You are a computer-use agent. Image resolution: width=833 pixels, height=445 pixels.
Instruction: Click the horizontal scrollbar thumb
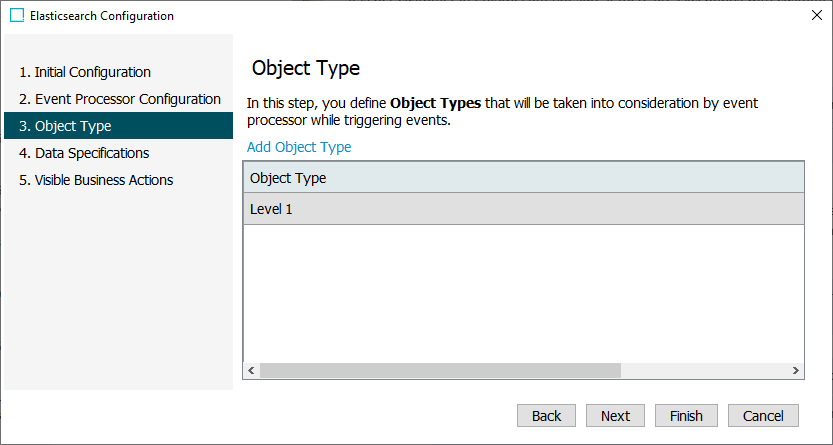[x=440, y=370]
